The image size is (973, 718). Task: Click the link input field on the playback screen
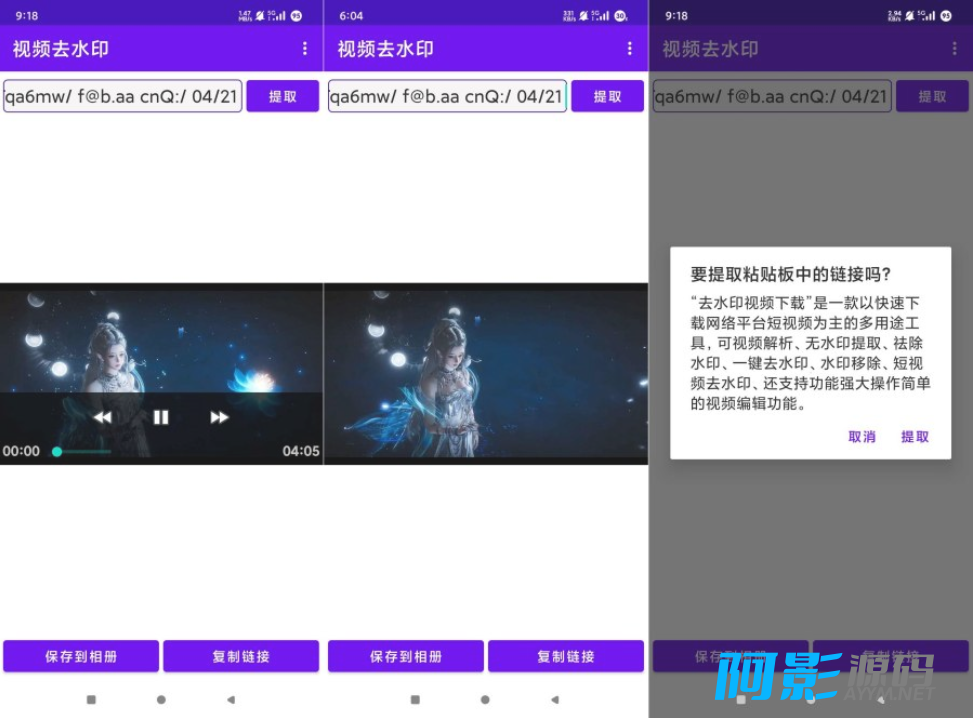pyautogui.click(x=122, y=96)
